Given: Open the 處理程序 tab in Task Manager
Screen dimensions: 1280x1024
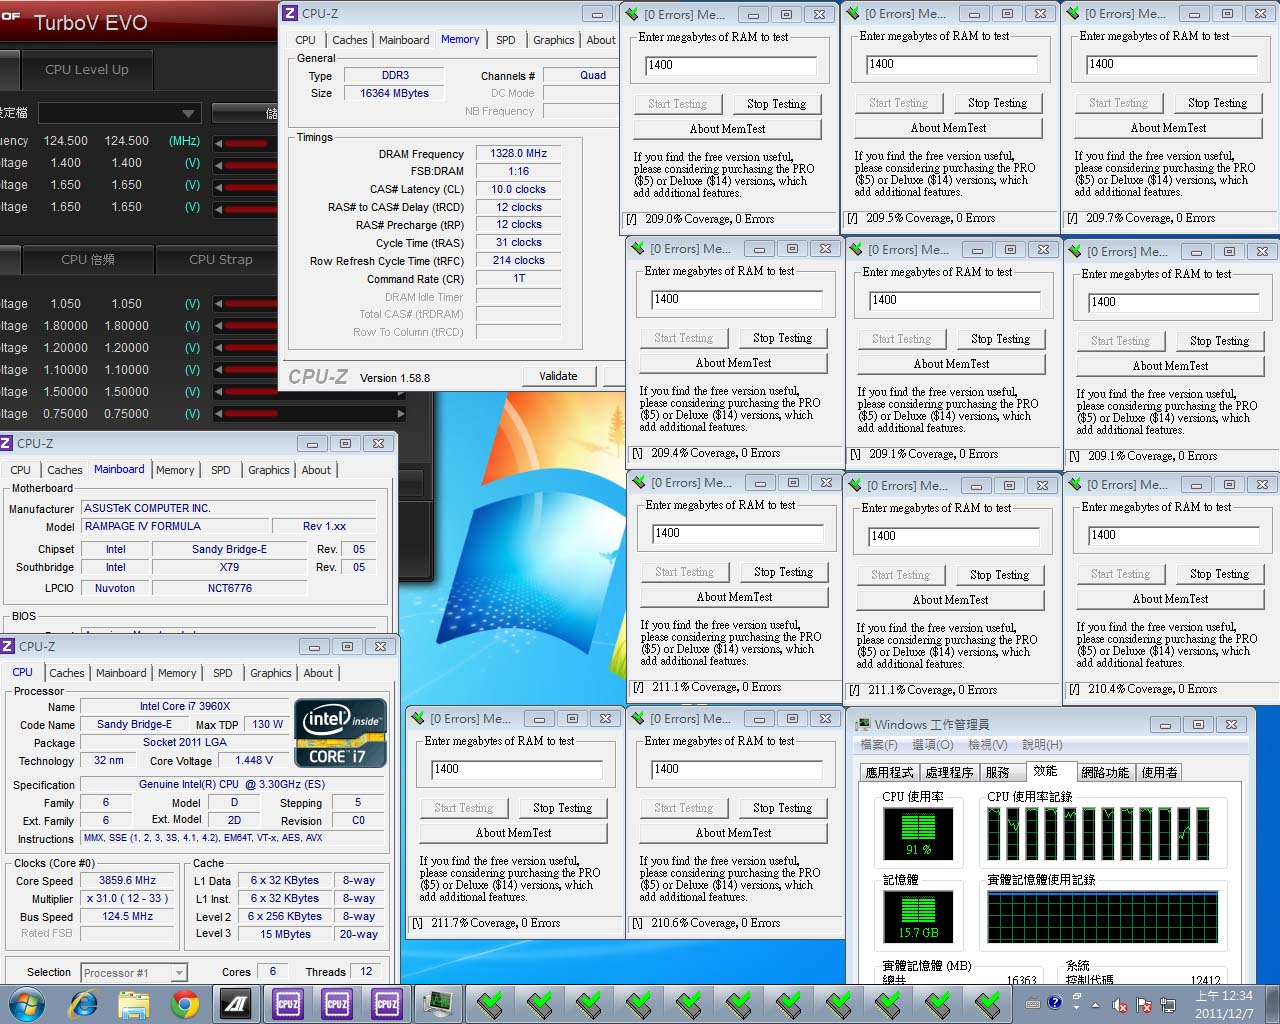Looking at the screenshot, I should [949, 772].
